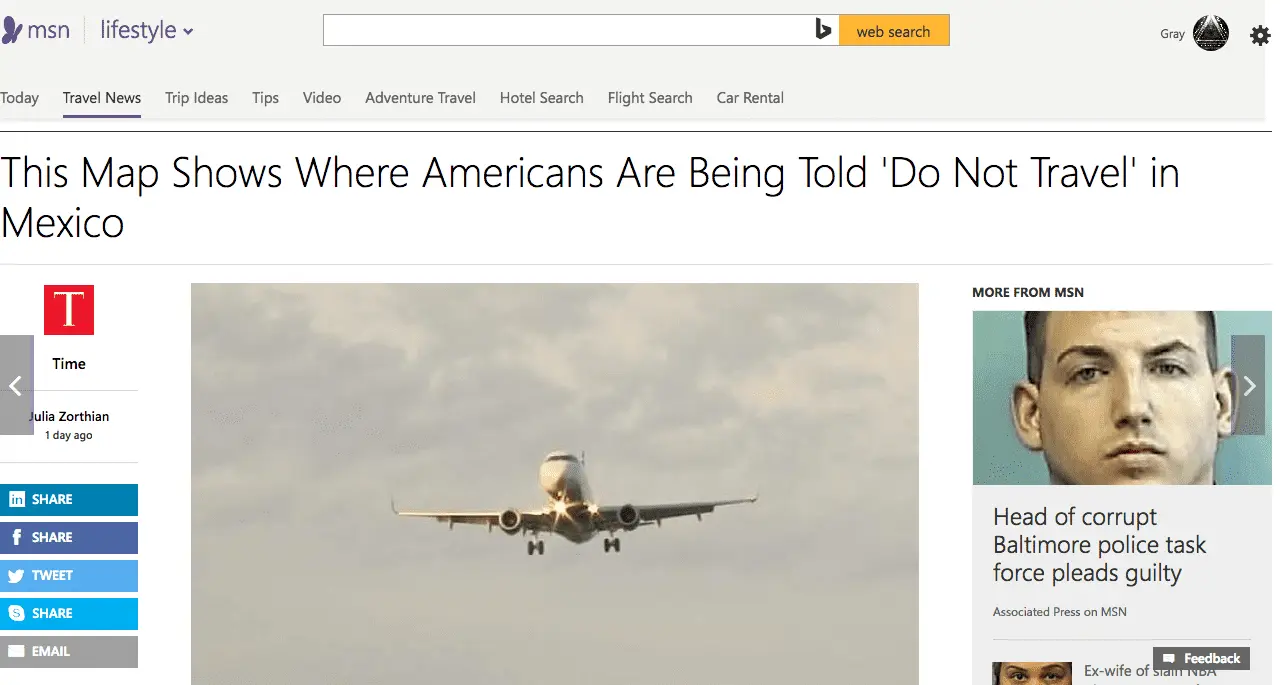Select the Adventure Travel tab
Screen dimensions: 1280x685
point(420,98)
